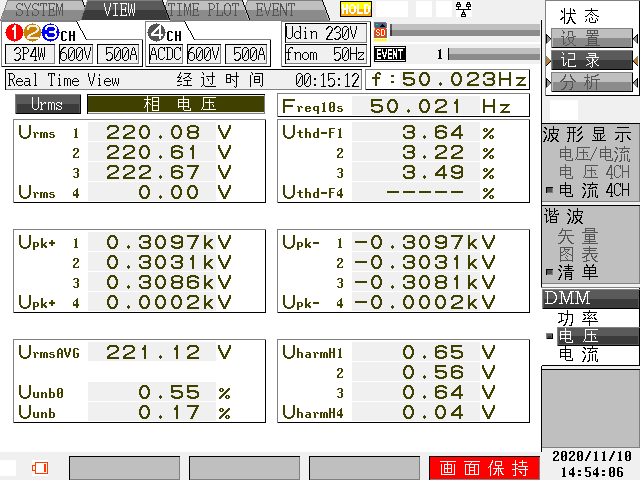Click the orange battery icon in bottom bar

click(x=40, y=467)
